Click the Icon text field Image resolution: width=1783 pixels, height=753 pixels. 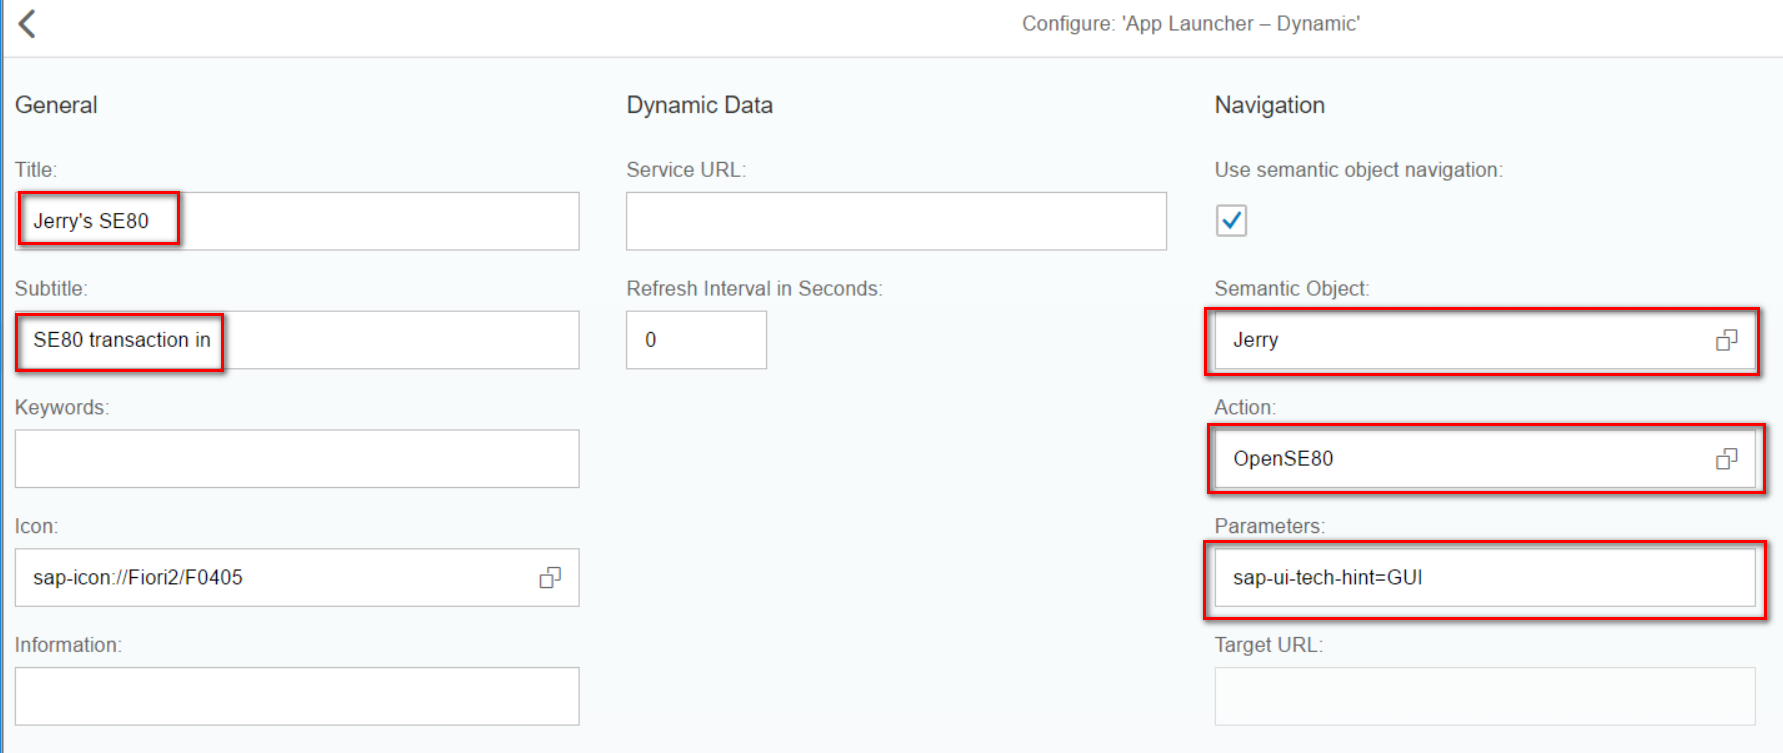pos(270,578)
